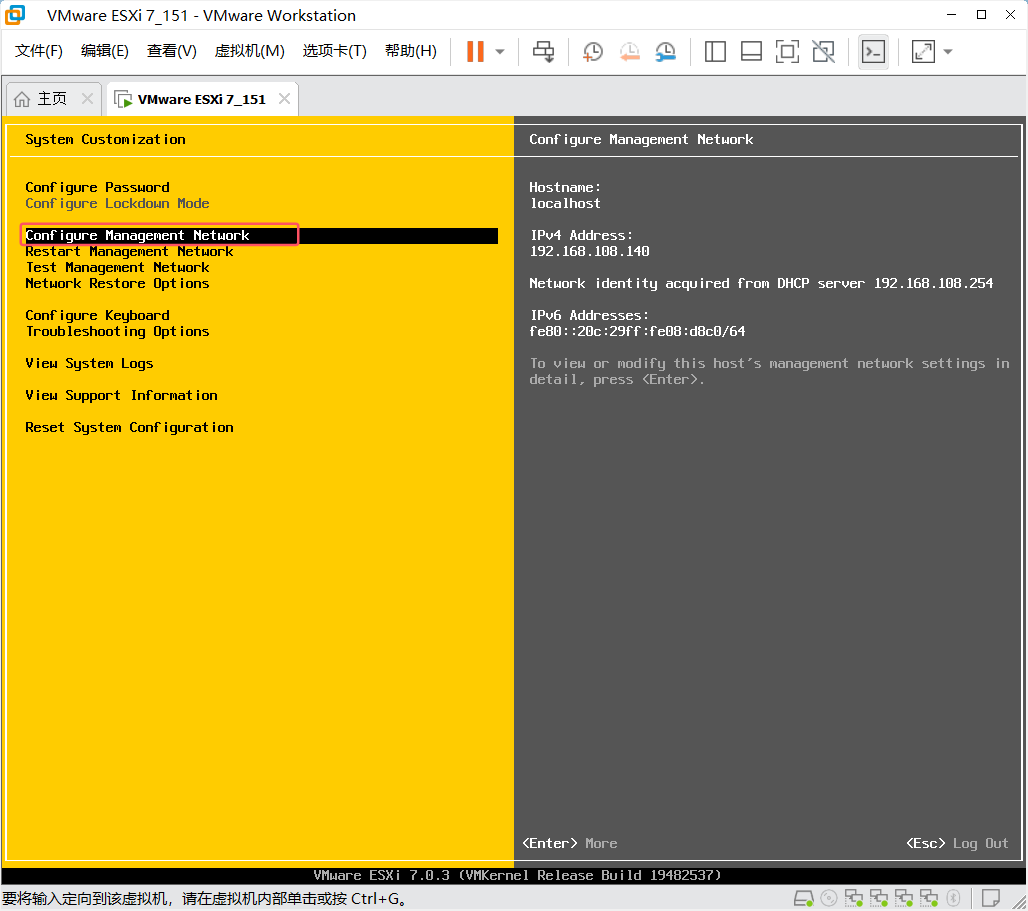Screen dimensions: 1028x911
Task: Click Troubleshooting Options entry
Action: (x=117, y=332)
